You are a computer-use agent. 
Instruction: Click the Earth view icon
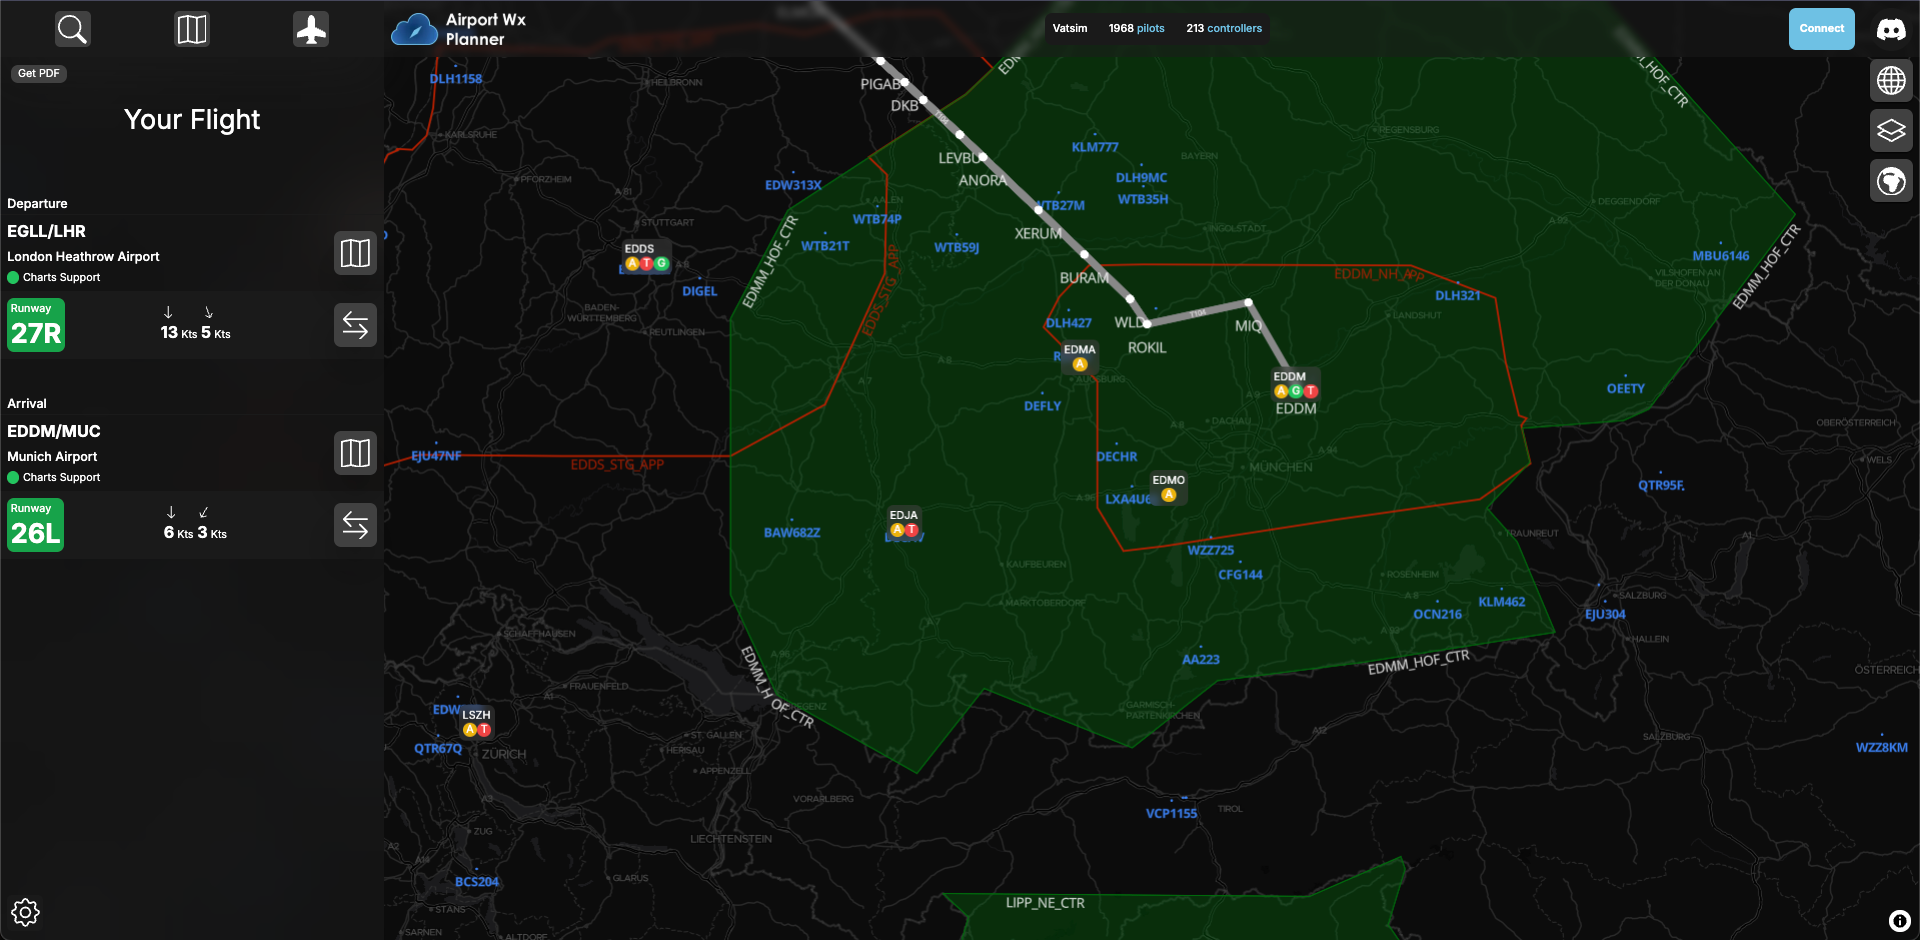tap(1891, 181)
